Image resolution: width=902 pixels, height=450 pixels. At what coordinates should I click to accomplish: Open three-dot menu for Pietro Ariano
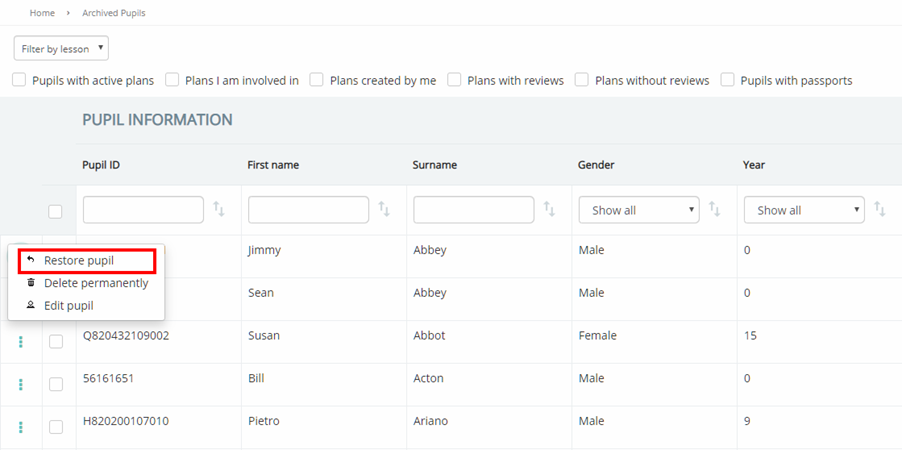21,427
